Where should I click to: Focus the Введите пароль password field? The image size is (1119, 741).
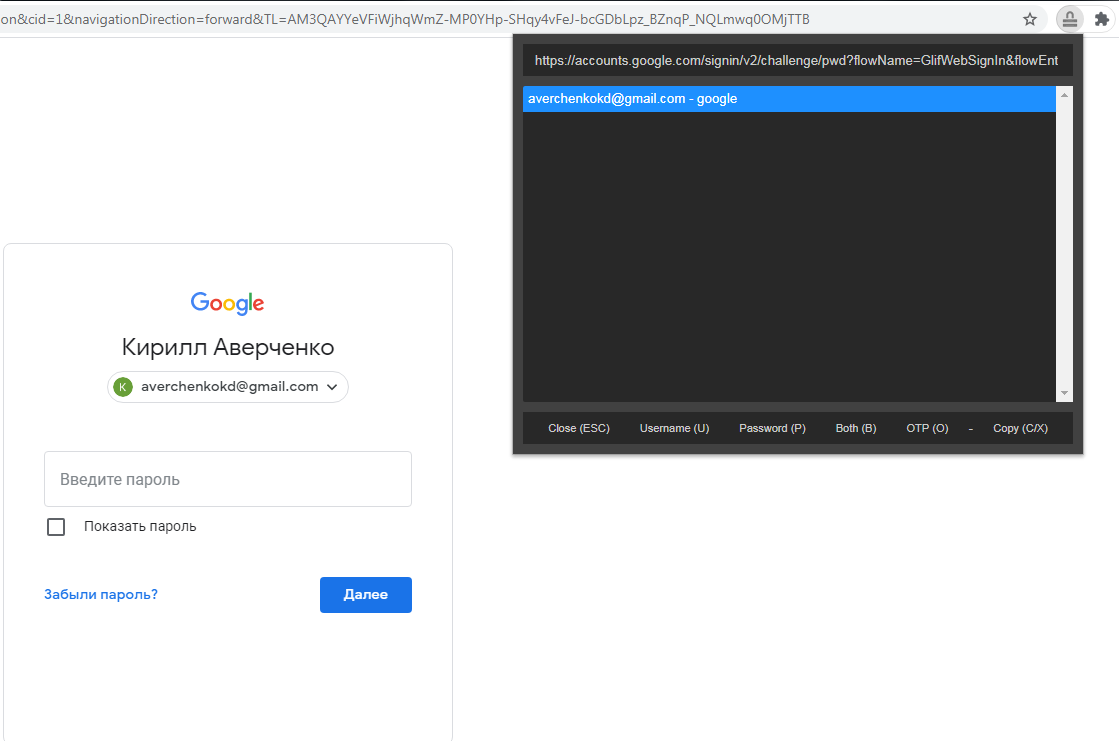click(x=228, y=479)
